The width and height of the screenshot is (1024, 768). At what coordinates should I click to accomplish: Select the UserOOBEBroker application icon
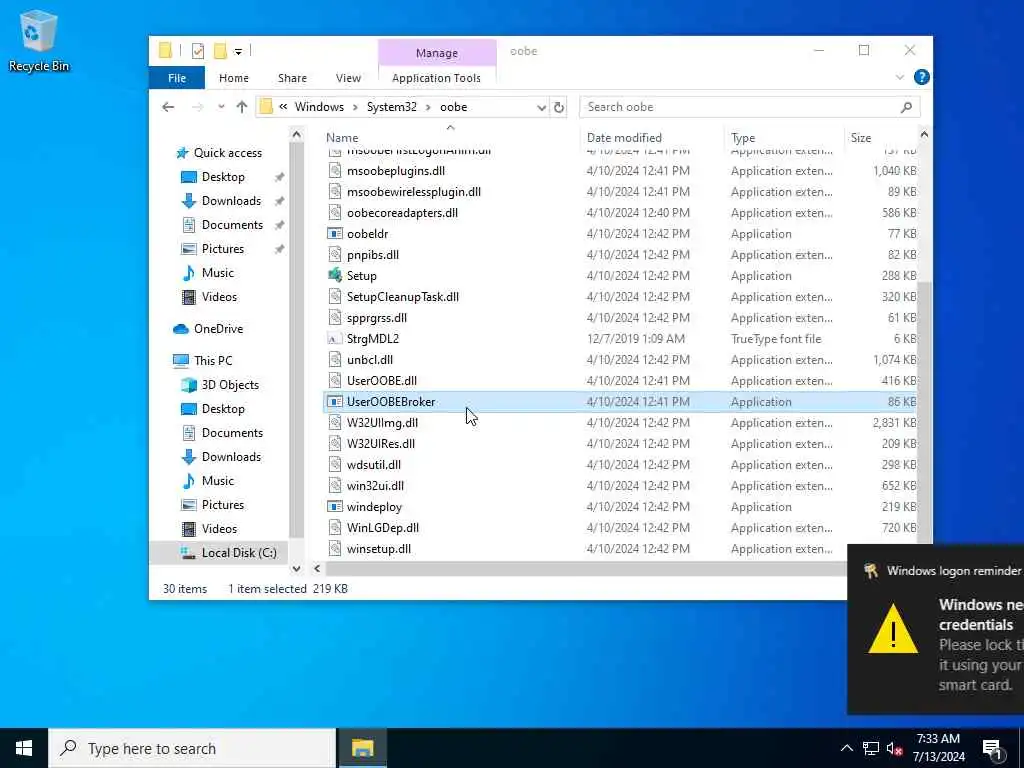click(335, 402)
